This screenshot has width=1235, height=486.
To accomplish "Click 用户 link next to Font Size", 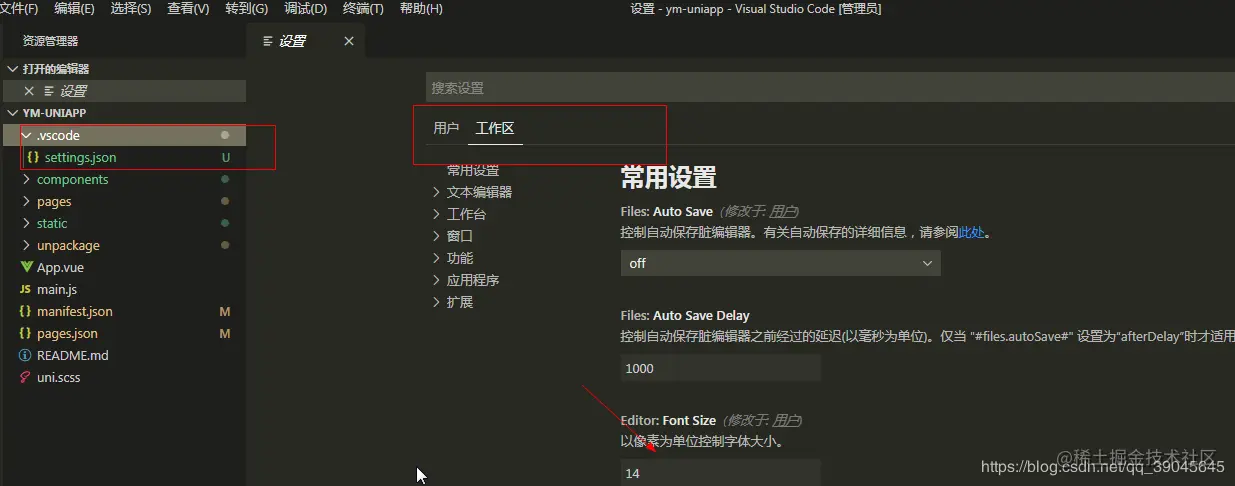I will (x=786, y=421).
